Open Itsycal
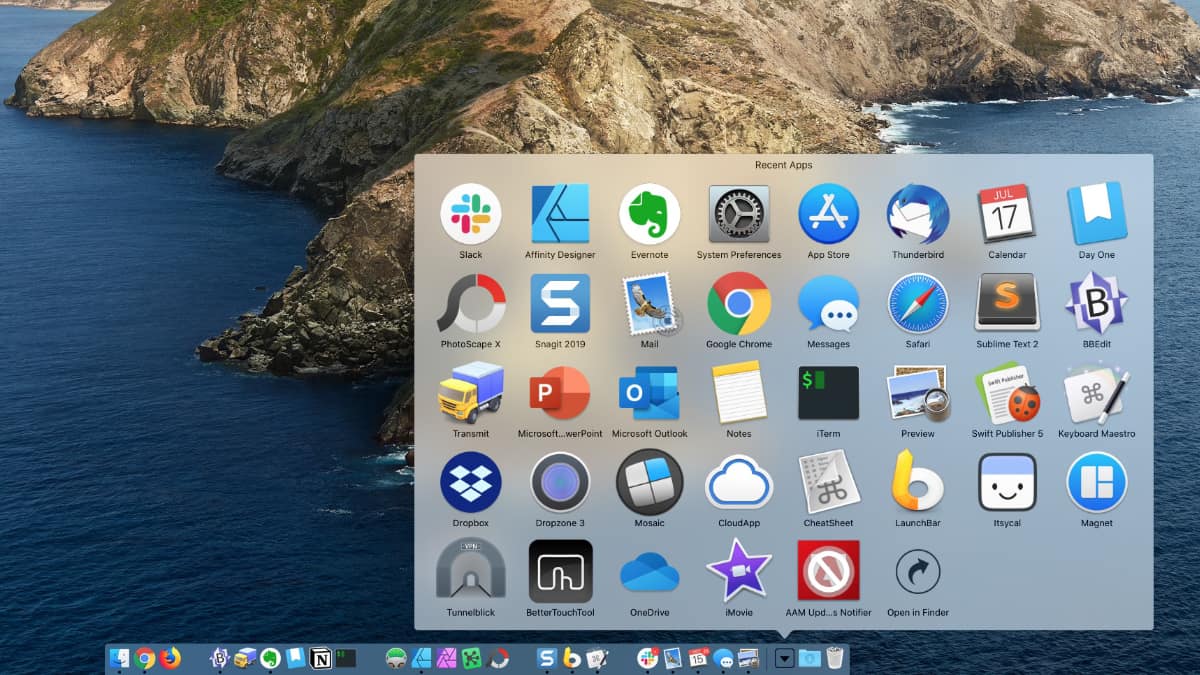Viewport: 1200px width, 675px height. 1007,482
